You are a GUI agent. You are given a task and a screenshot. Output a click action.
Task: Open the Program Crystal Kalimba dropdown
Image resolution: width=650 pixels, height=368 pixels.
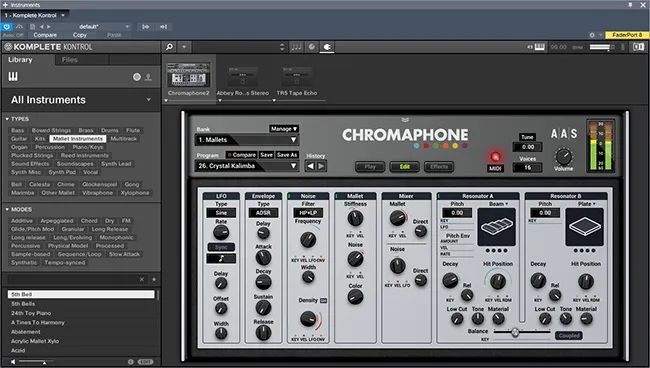[x=247, y=166]
